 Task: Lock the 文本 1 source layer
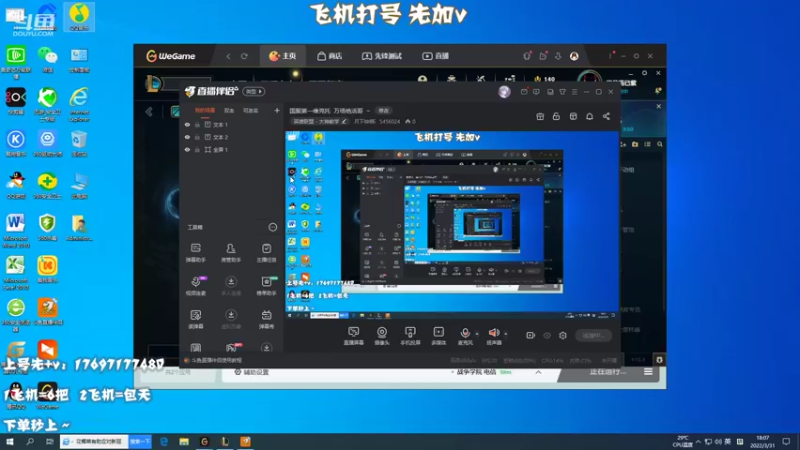(197, 124)
